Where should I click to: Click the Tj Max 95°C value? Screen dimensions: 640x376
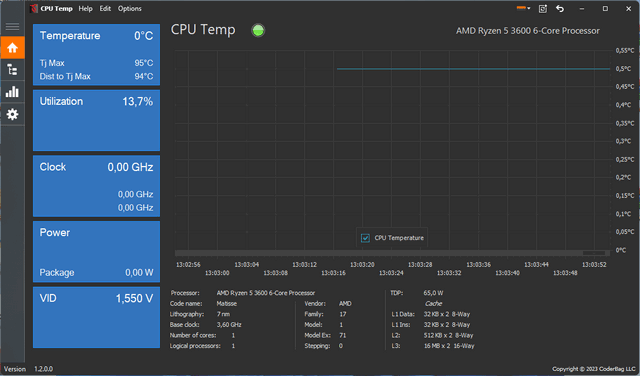(x=144, y=63)
